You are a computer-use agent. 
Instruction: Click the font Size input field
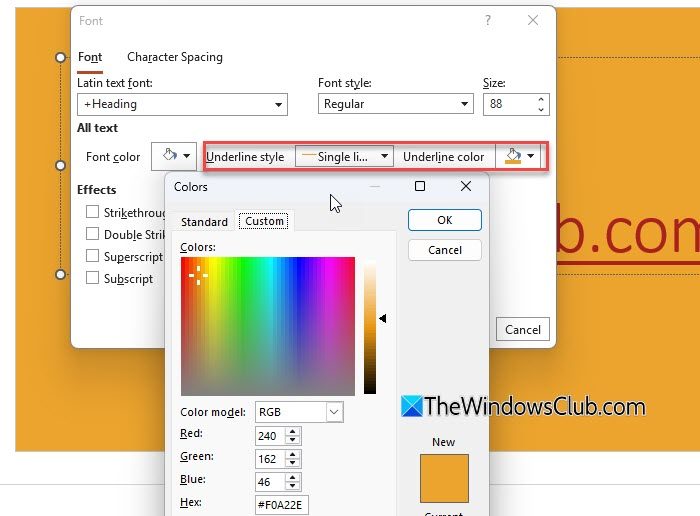[510, 104]
